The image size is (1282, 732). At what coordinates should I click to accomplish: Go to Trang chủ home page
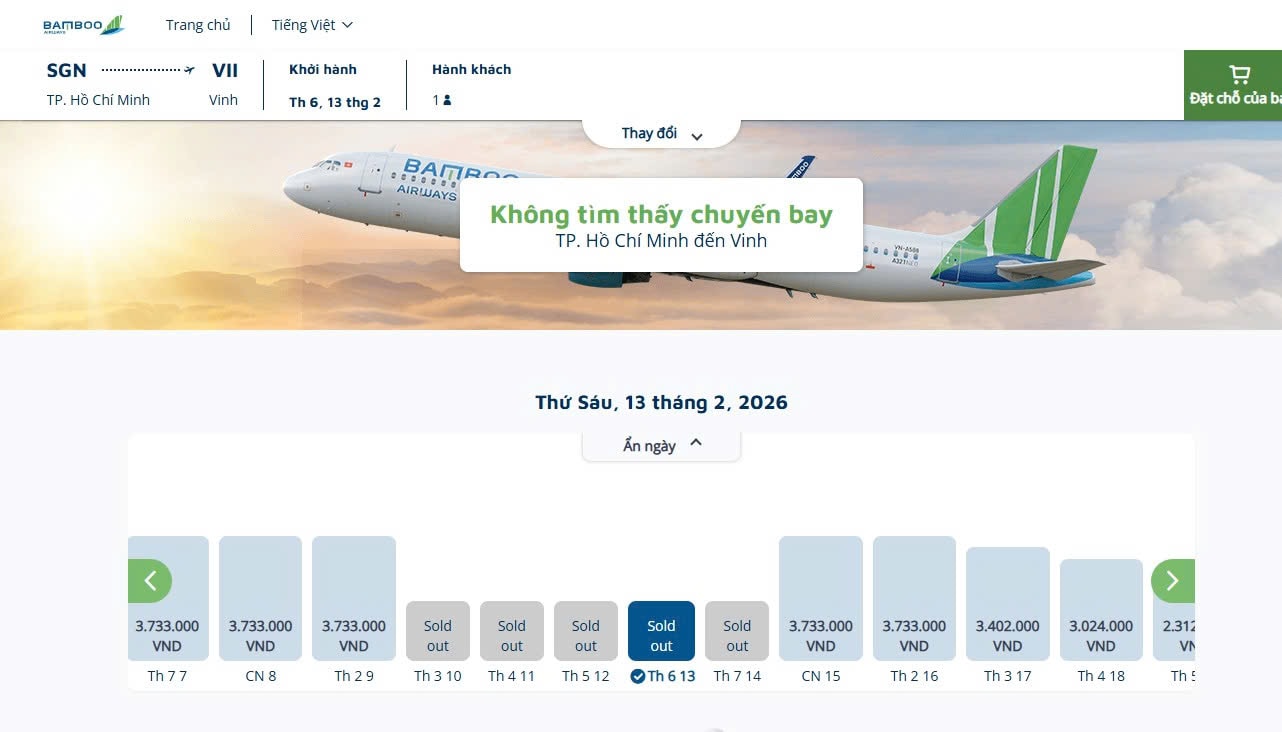click(198, 25)
